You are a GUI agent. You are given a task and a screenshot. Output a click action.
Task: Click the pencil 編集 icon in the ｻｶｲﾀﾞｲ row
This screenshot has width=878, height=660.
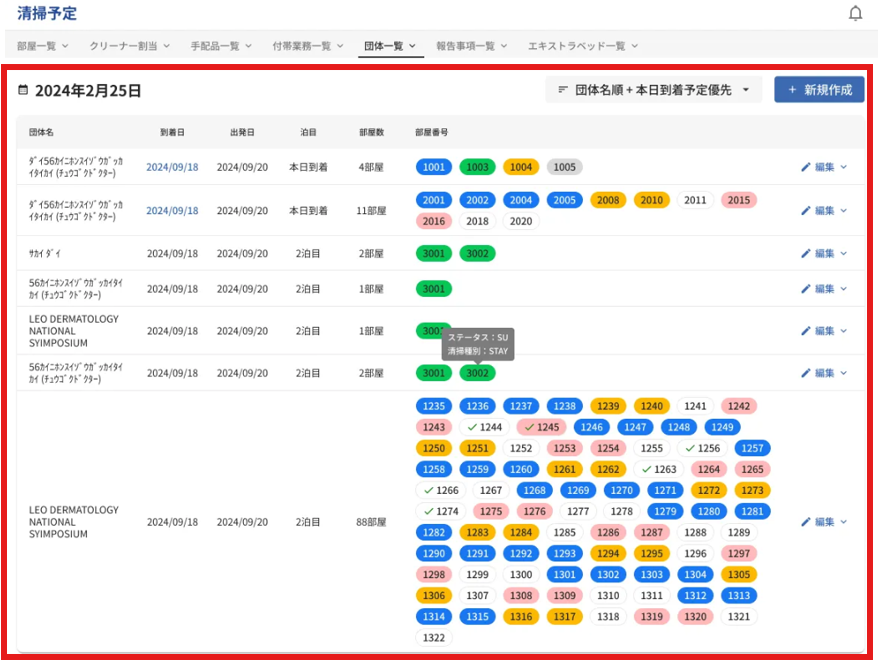806,253
